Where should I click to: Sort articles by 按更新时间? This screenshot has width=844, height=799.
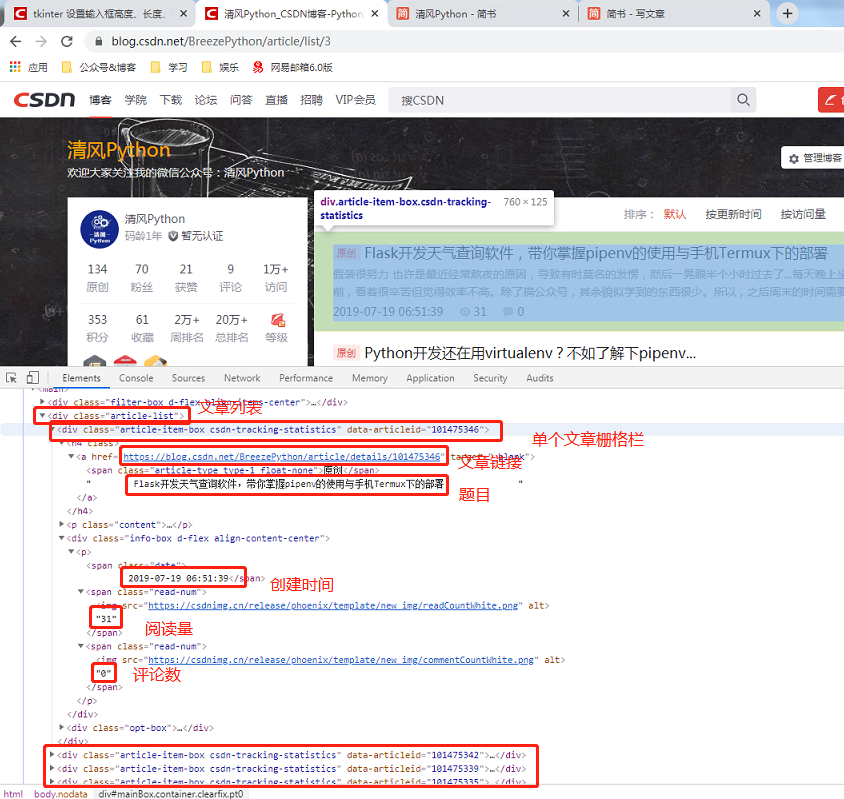733,214
